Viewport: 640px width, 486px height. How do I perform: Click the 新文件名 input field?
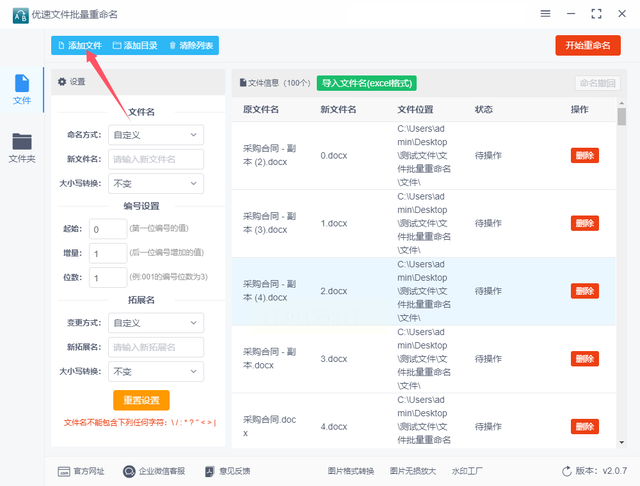pos(156,159)
